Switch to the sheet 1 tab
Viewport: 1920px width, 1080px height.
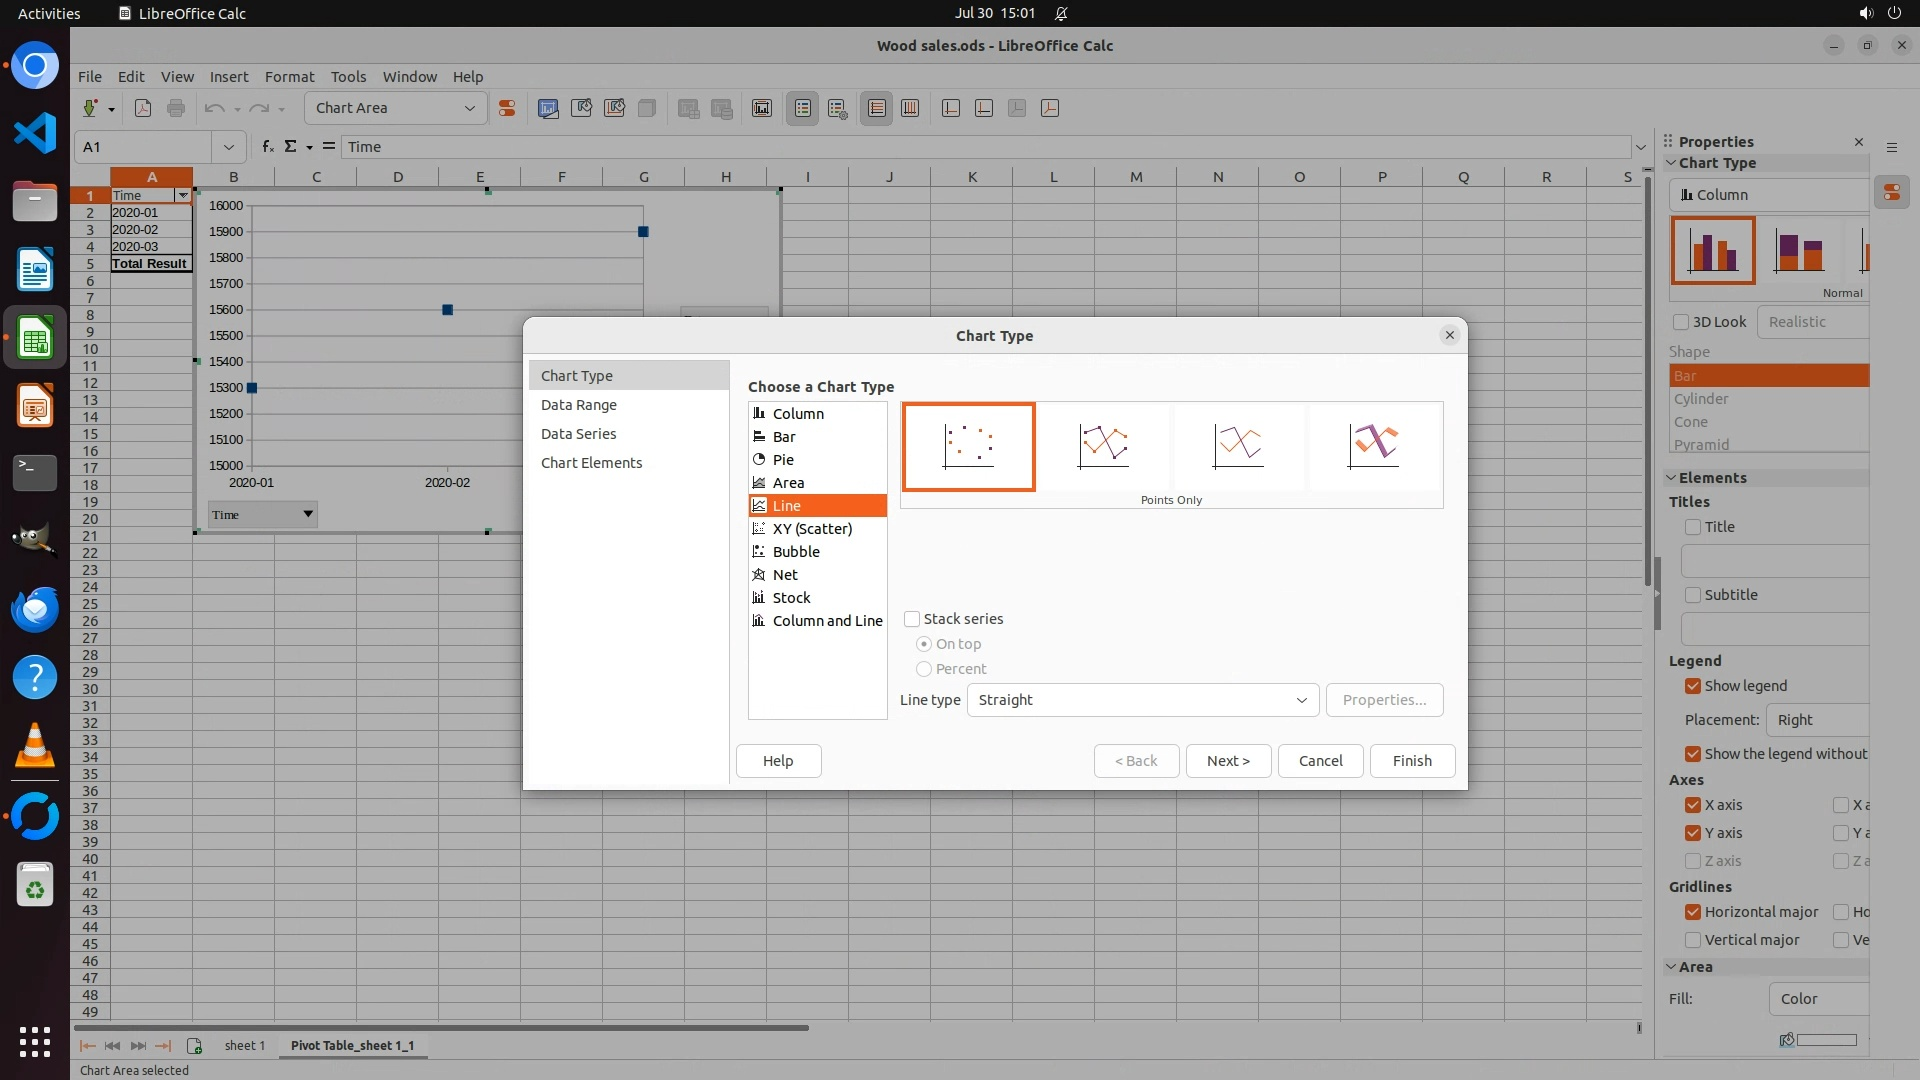(x=244, y=1046)
